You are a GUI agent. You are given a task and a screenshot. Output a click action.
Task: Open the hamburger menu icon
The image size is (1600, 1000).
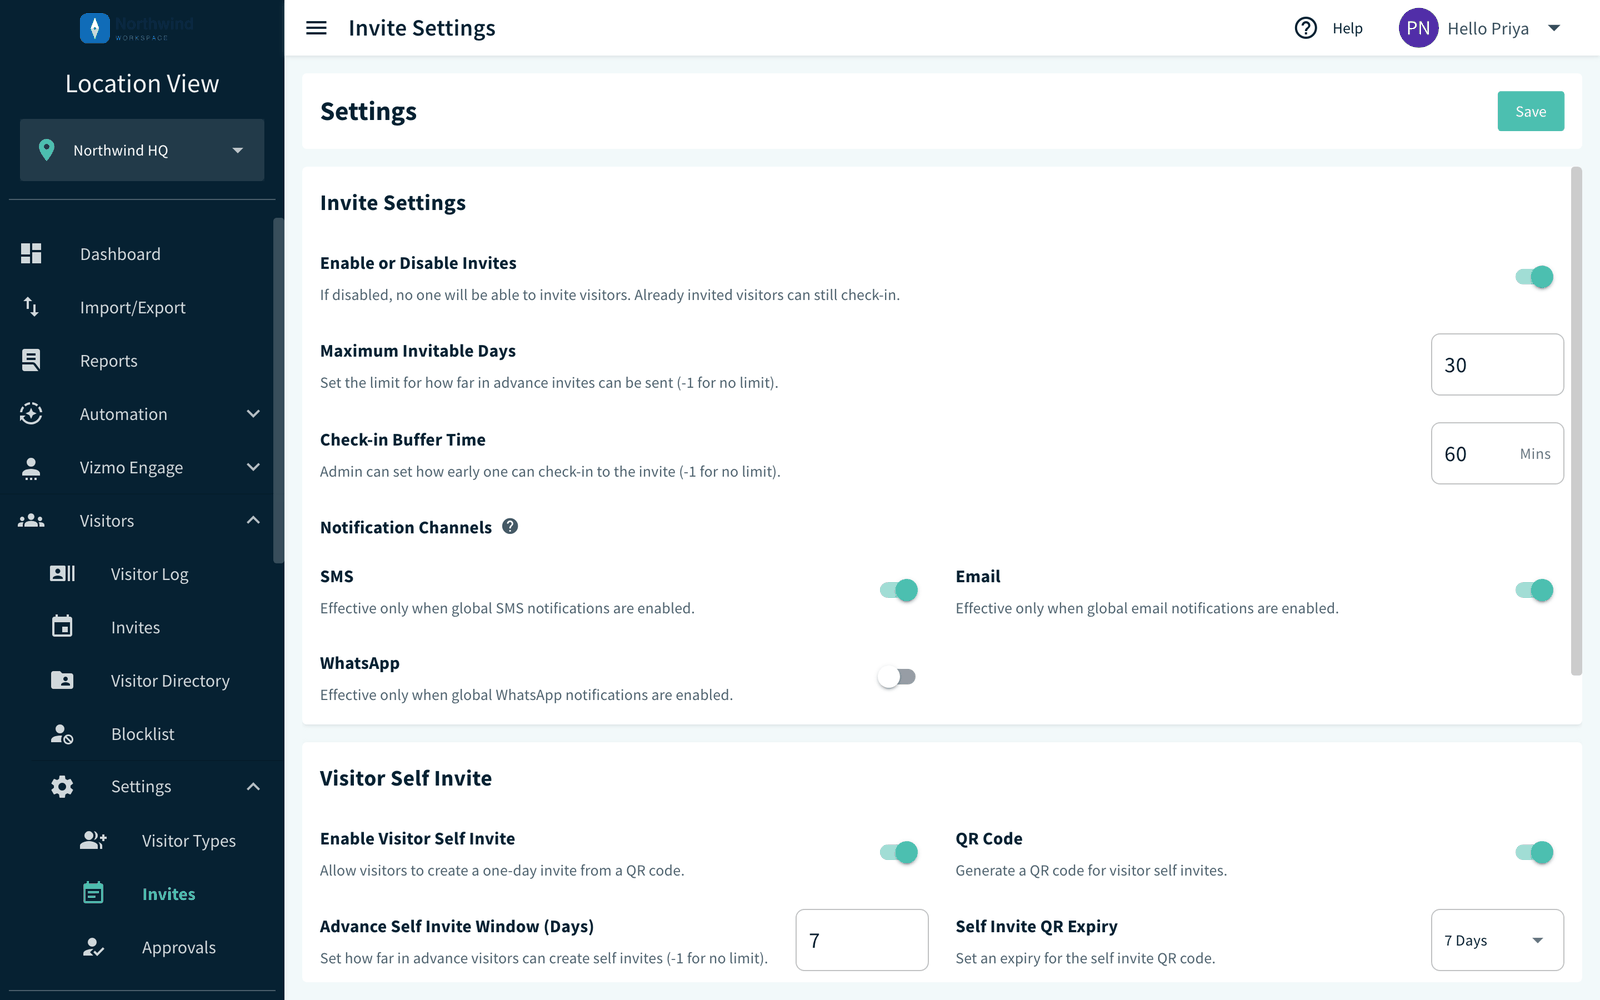coord(316,28)
